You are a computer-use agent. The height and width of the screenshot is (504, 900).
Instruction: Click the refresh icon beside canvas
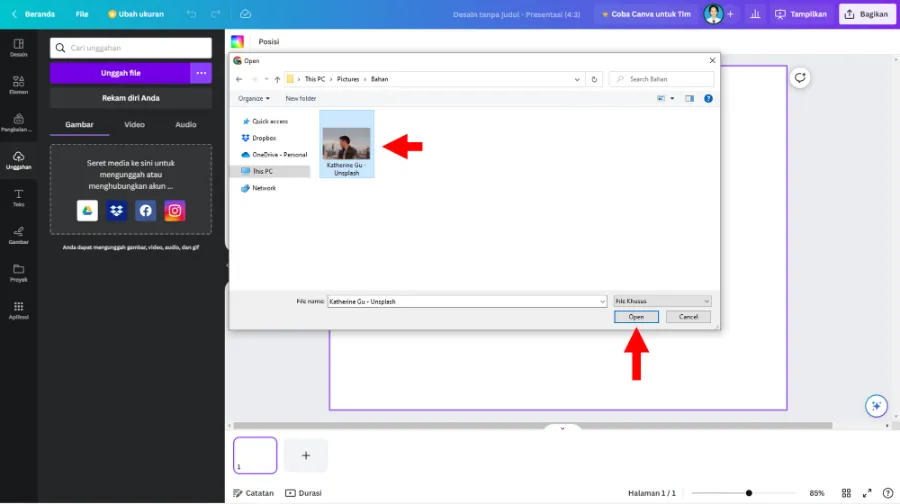(x=800, y=77)
